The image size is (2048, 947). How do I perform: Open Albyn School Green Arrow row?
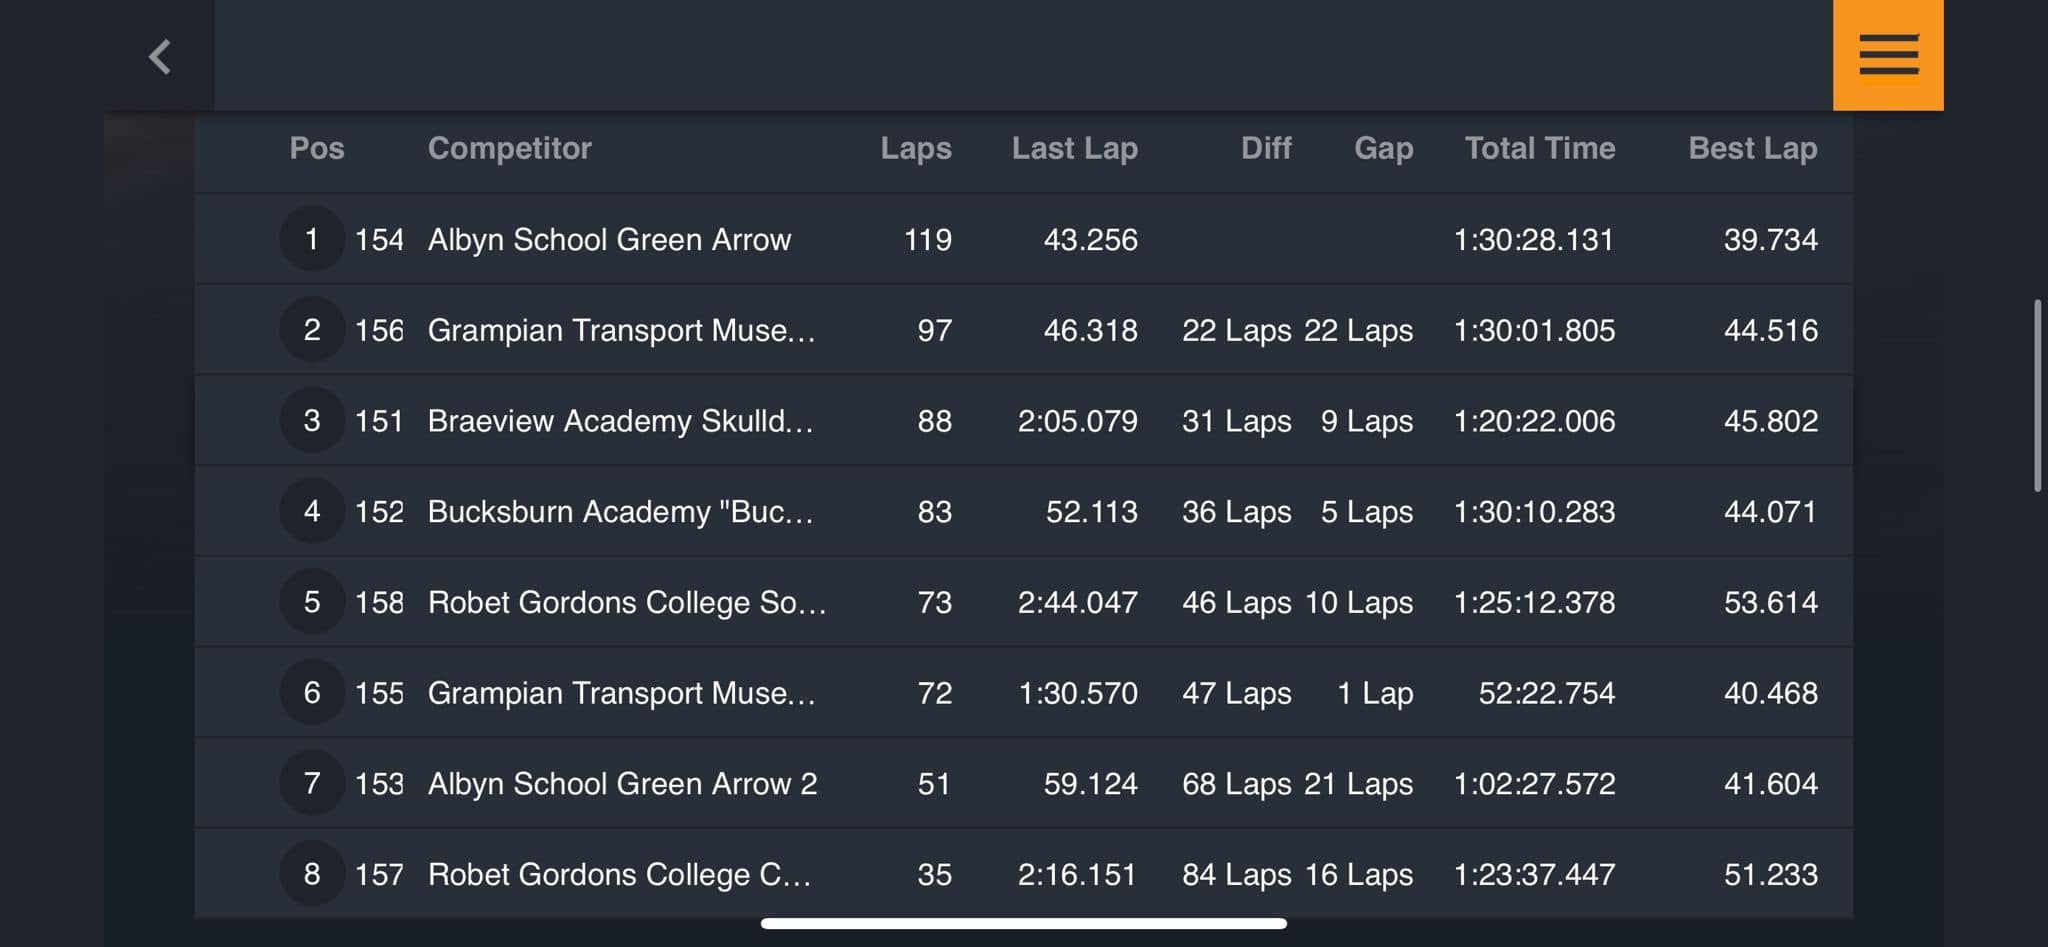pos(609,240)
